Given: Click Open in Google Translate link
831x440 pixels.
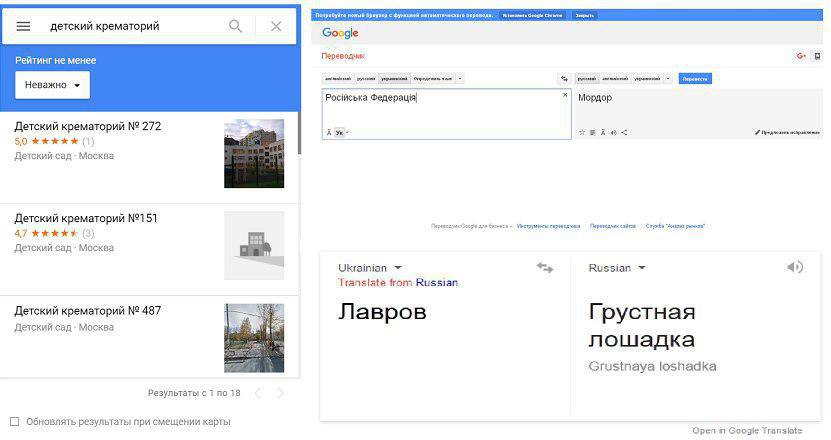Looking at the screenshot, I should click(x=747, y=430).
